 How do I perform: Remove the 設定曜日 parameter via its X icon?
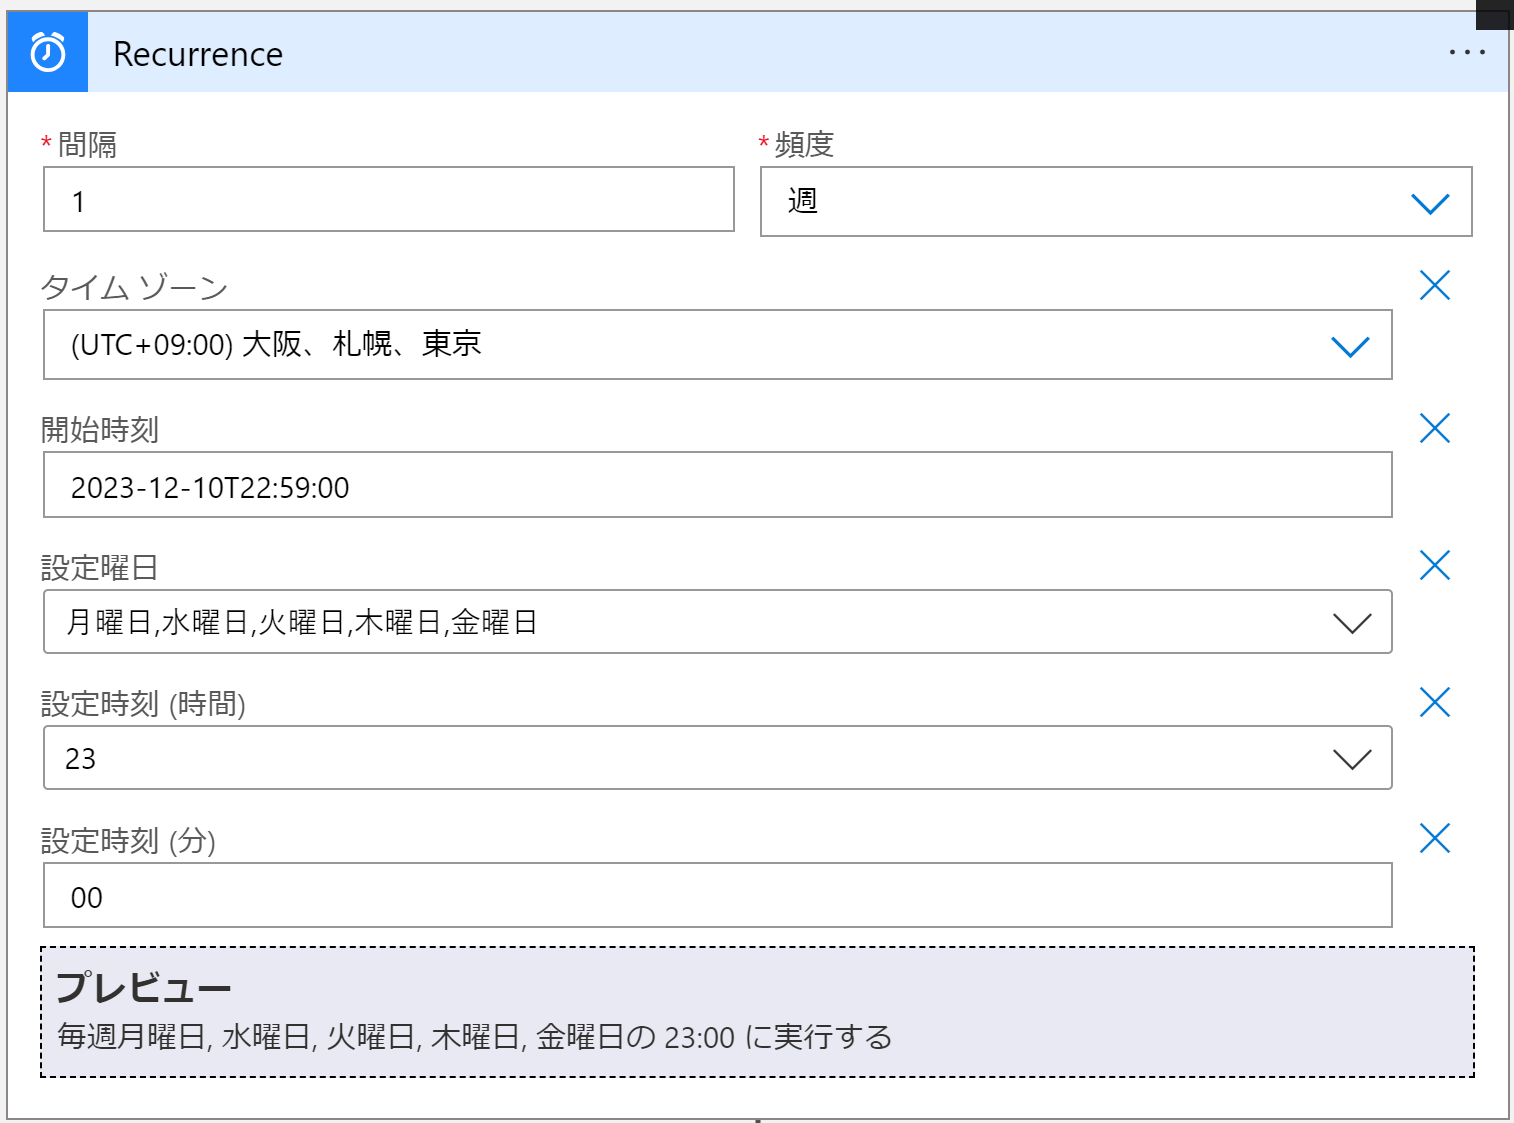pyautogui.click(x=1435, y=565)
